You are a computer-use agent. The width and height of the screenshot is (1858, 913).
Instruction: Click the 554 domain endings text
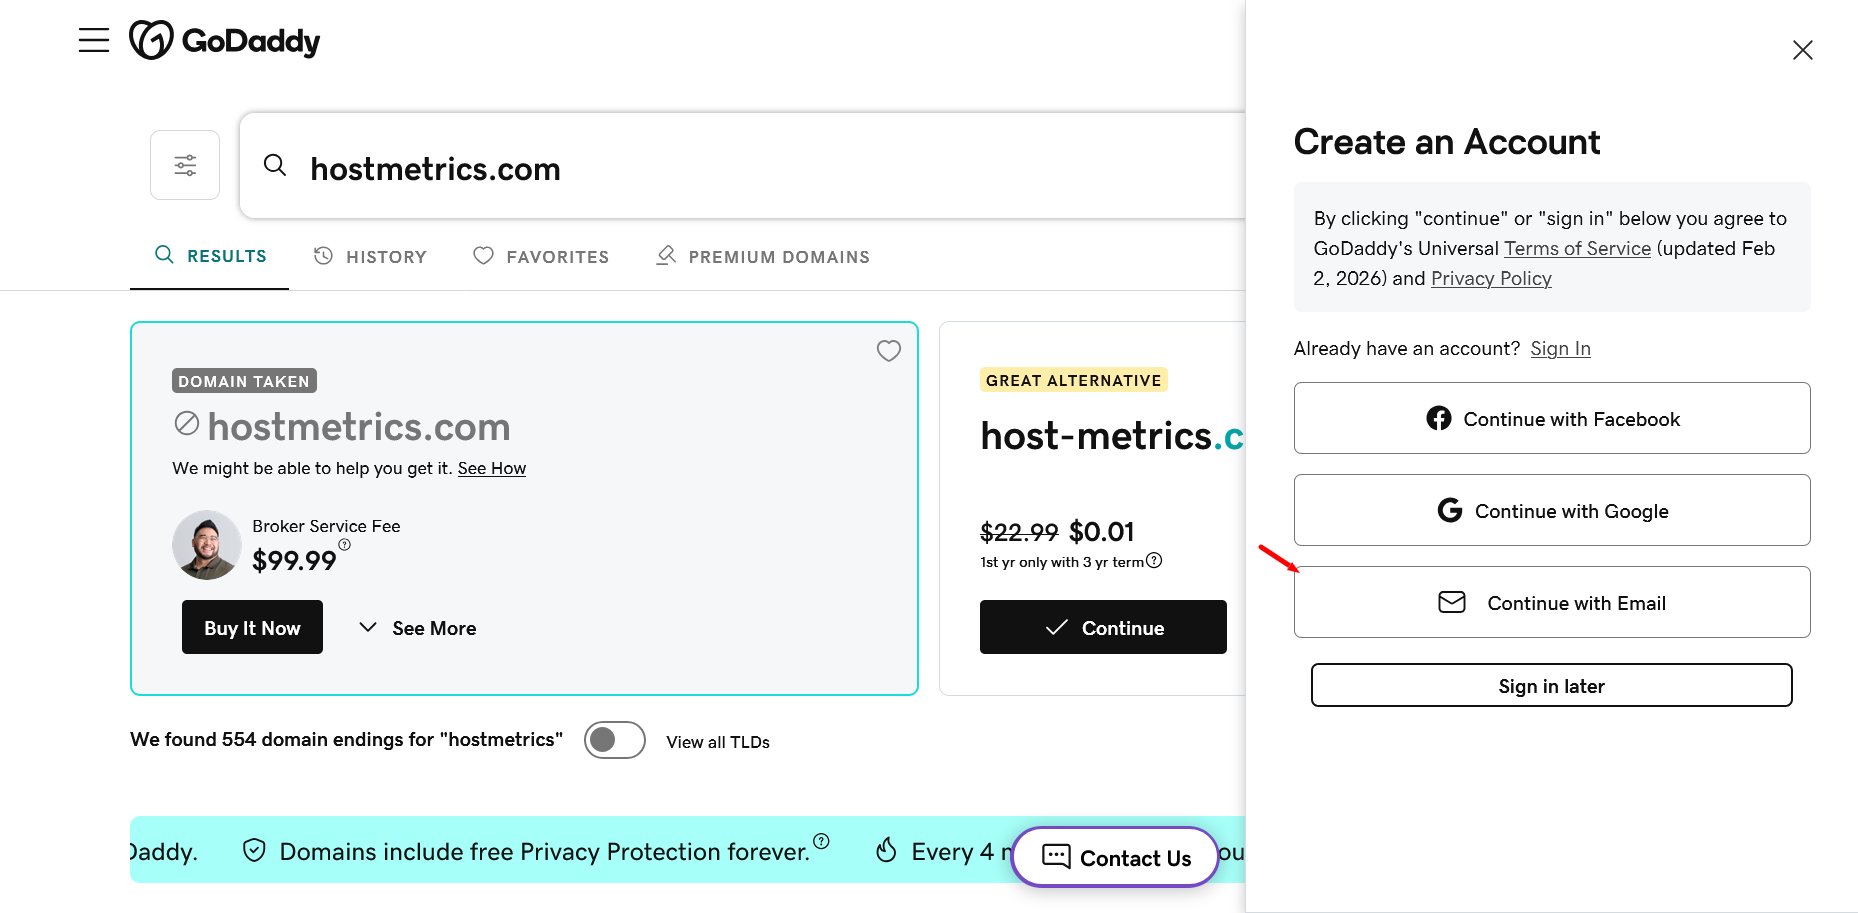(x=346, y=739)
